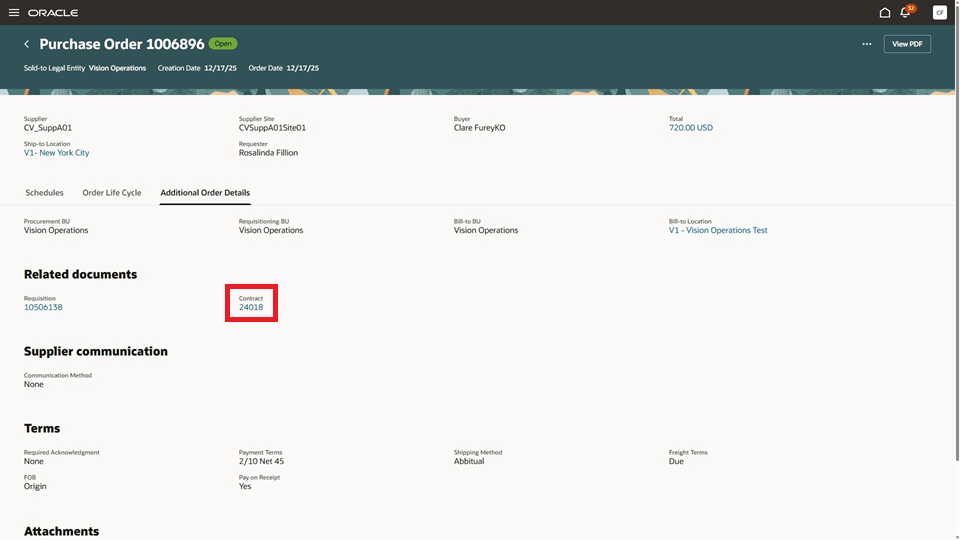
Task: Click the Oracle logo
Action: [x=53, y=13]
